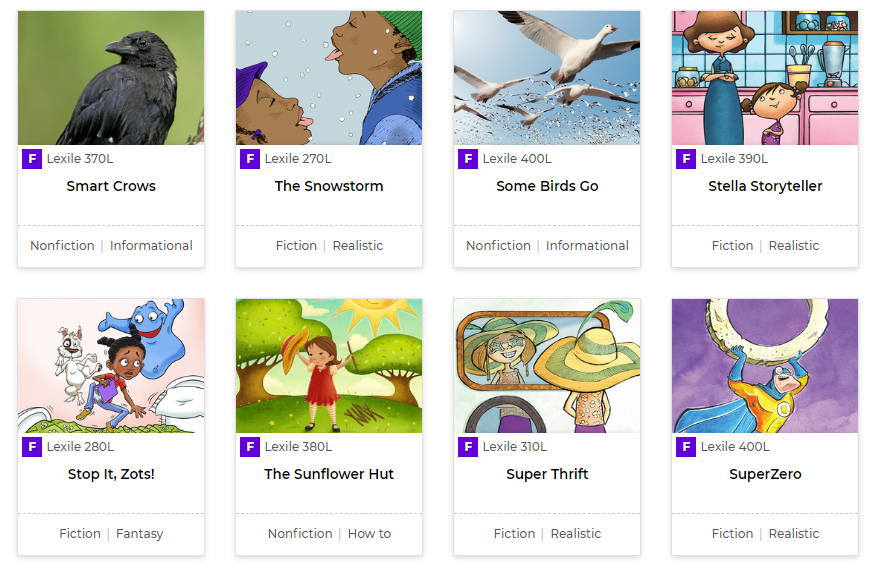
Task: Select the Super Thrift hat cover thumbnail
Action: tap(547, 366)
